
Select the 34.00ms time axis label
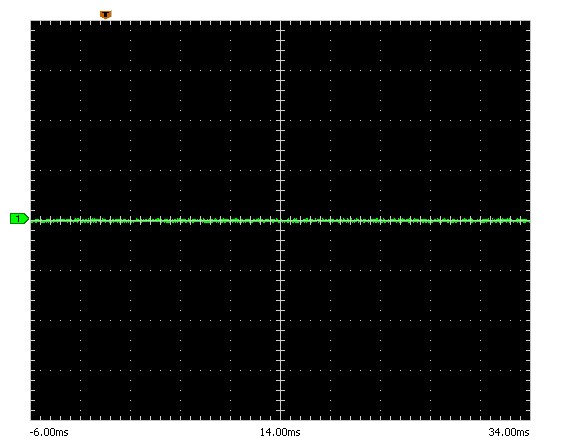pyautogui.click(x=509, y=432)
